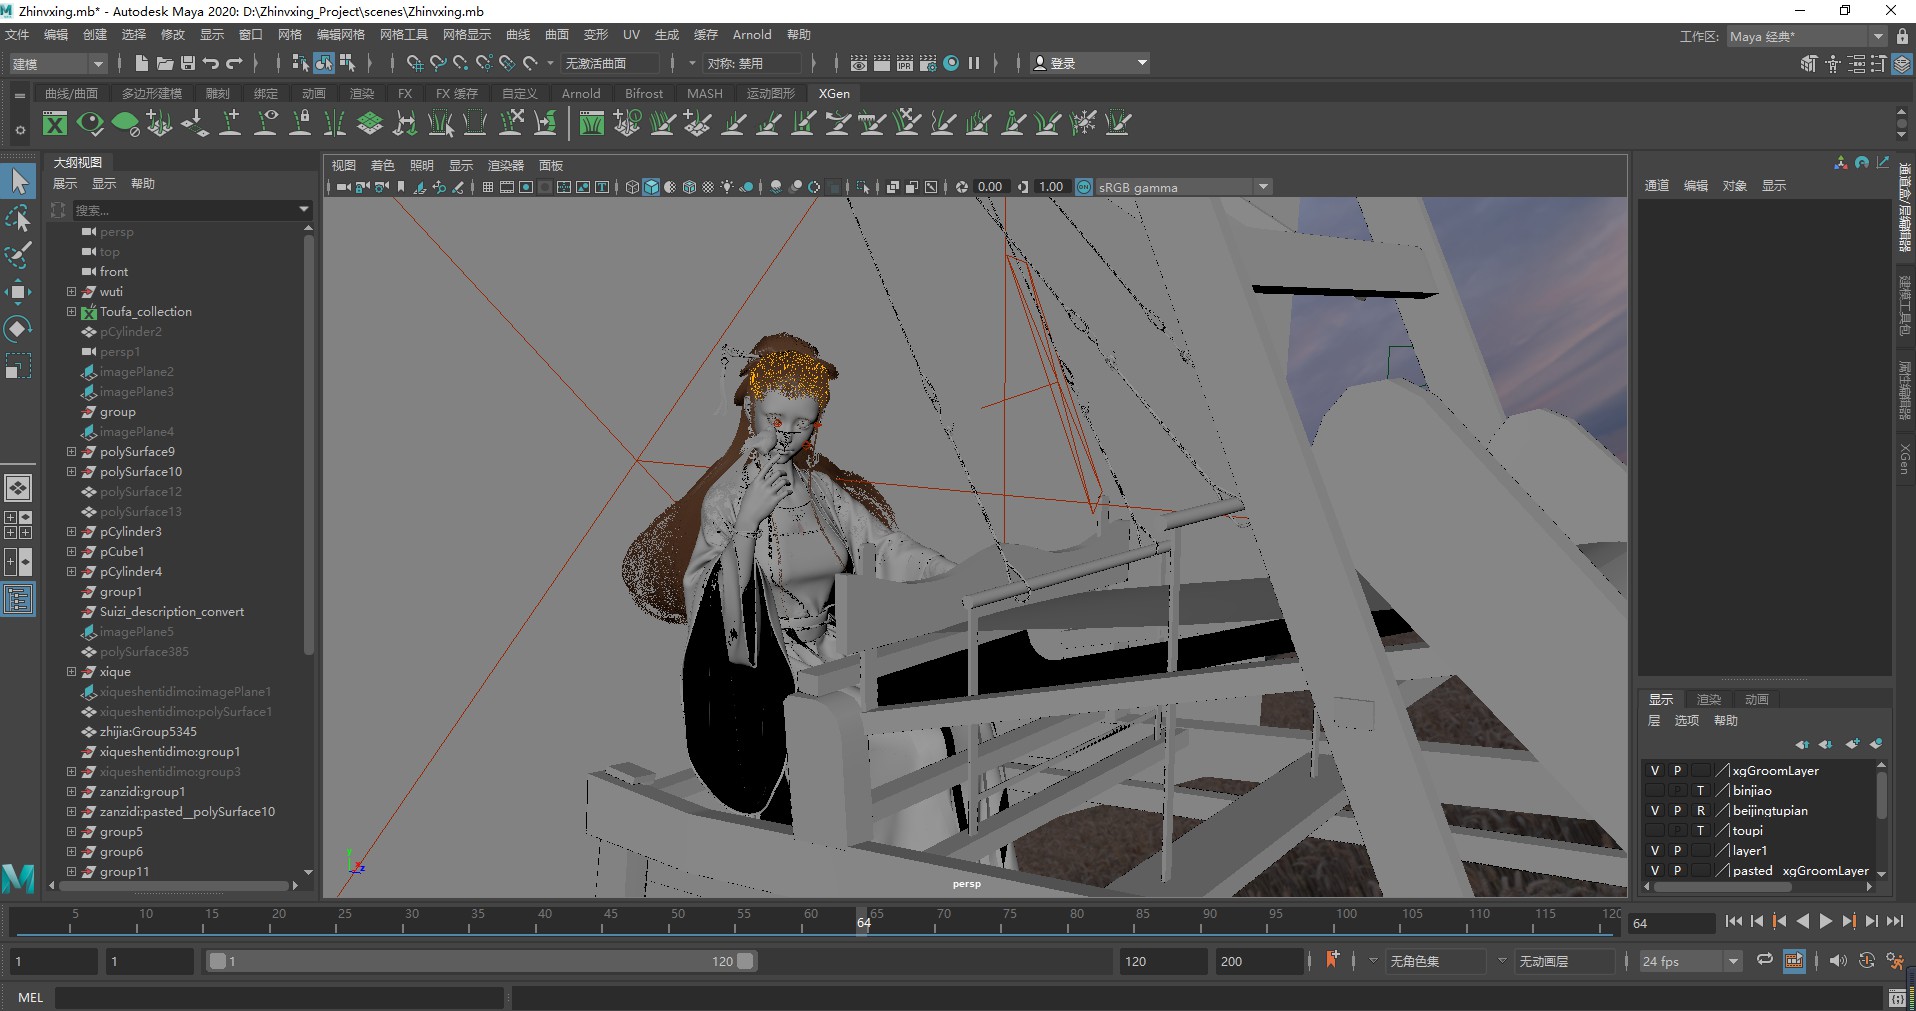Activate the Rotate tool in the toolbox

[x=18, y=329]
